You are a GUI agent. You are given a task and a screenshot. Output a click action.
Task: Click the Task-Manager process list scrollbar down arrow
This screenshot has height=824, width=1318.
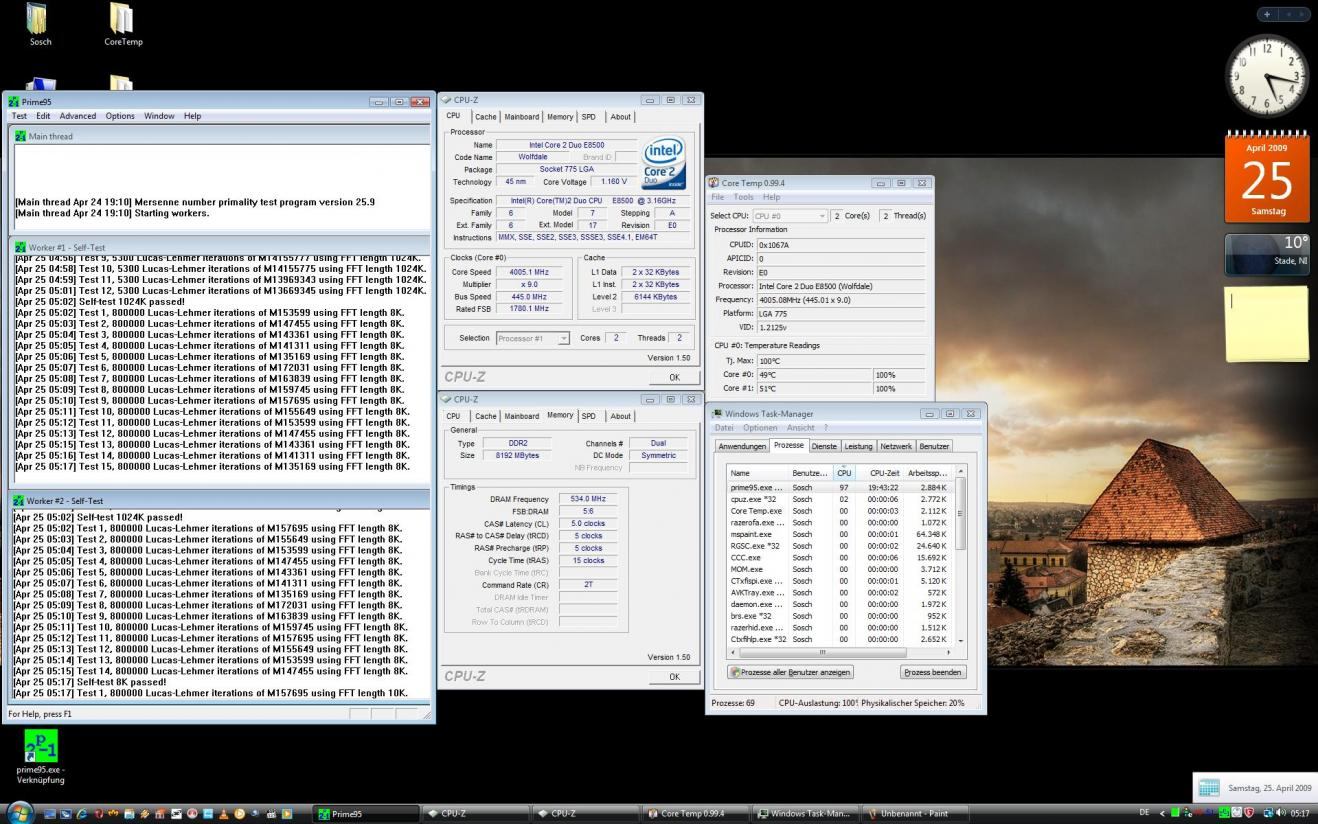pyautogui.click(x=961, y=640)
